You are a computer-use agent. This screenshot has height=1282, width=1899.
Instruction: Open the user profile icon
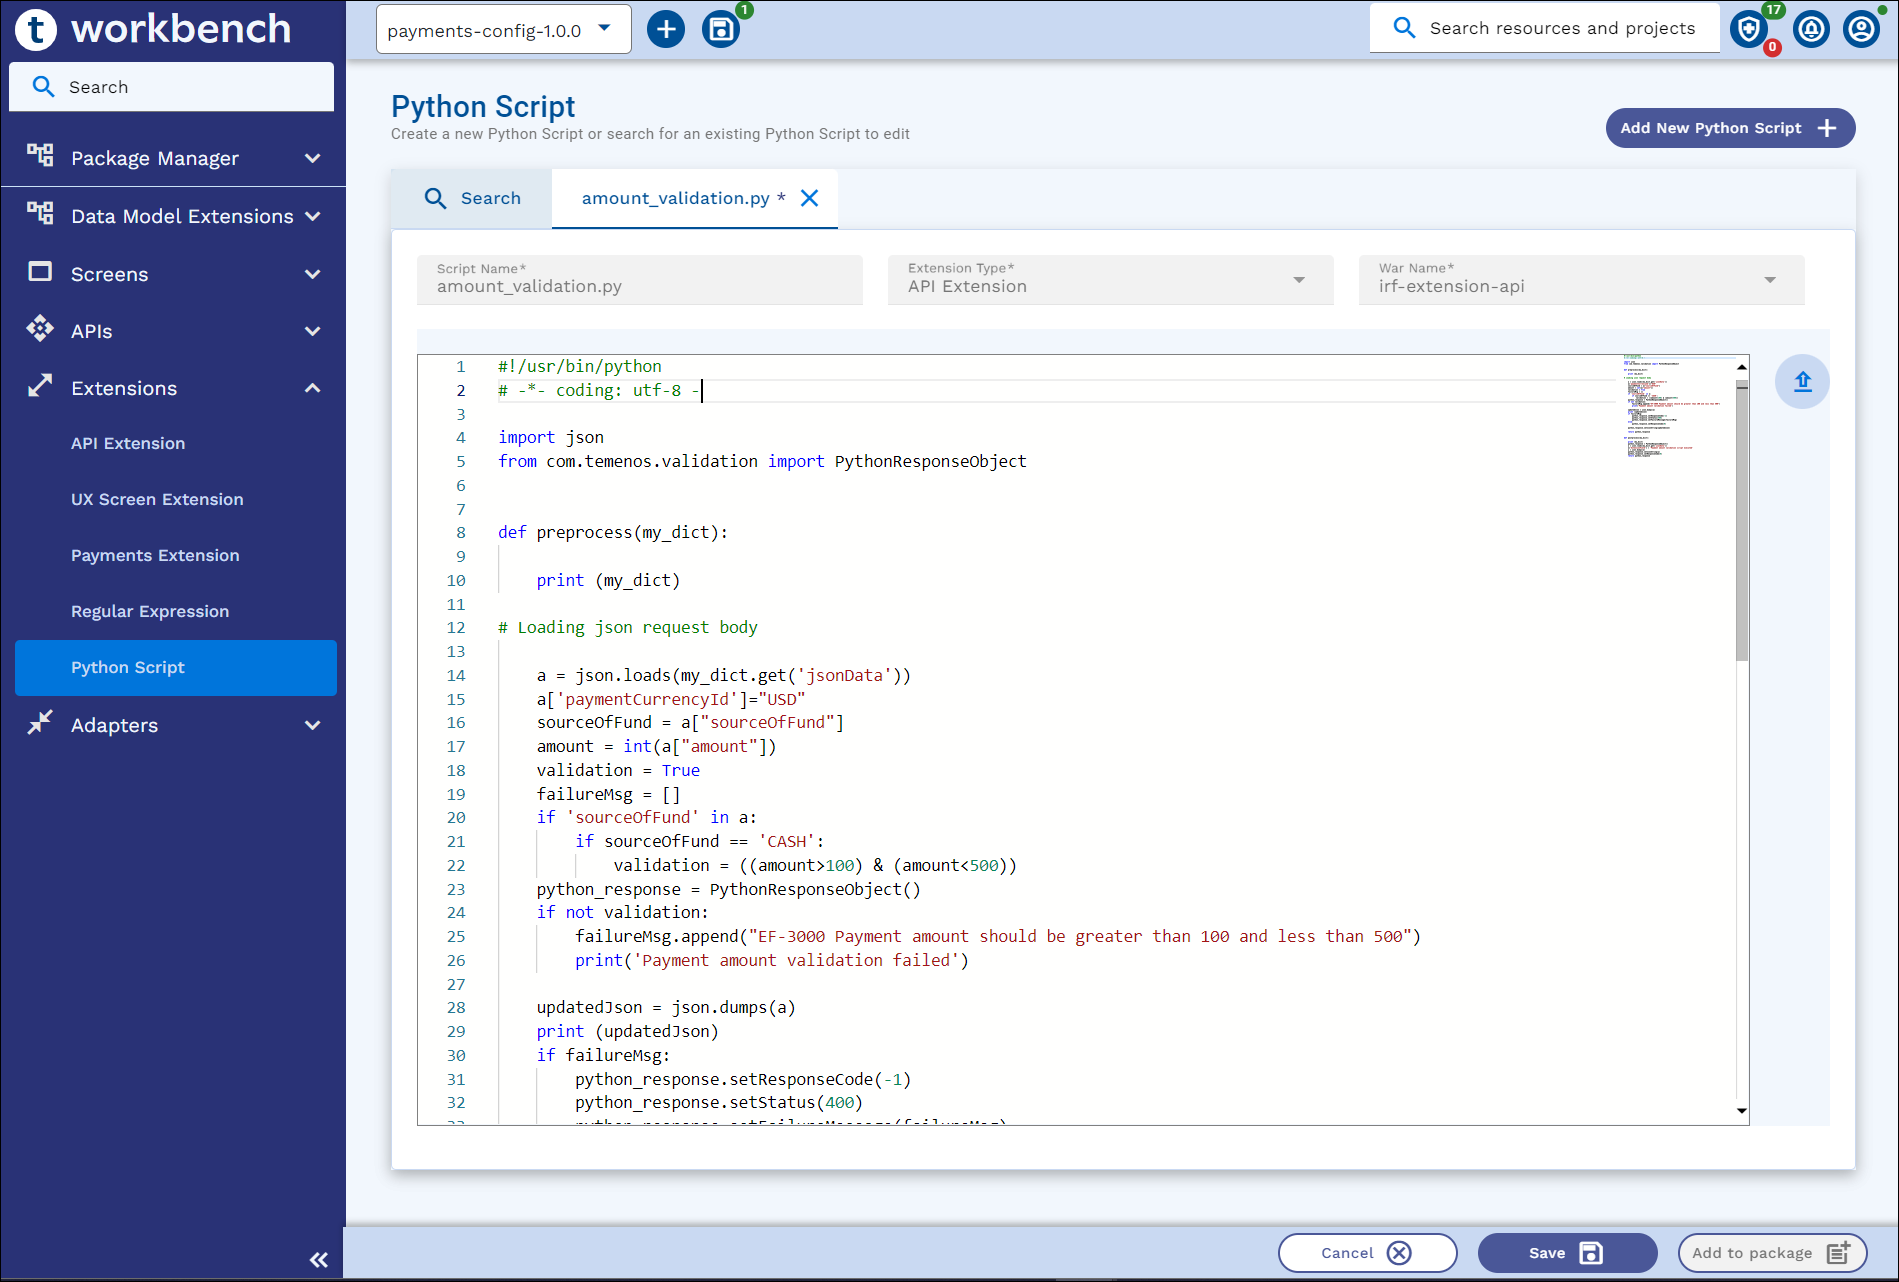pos(1861,29)
